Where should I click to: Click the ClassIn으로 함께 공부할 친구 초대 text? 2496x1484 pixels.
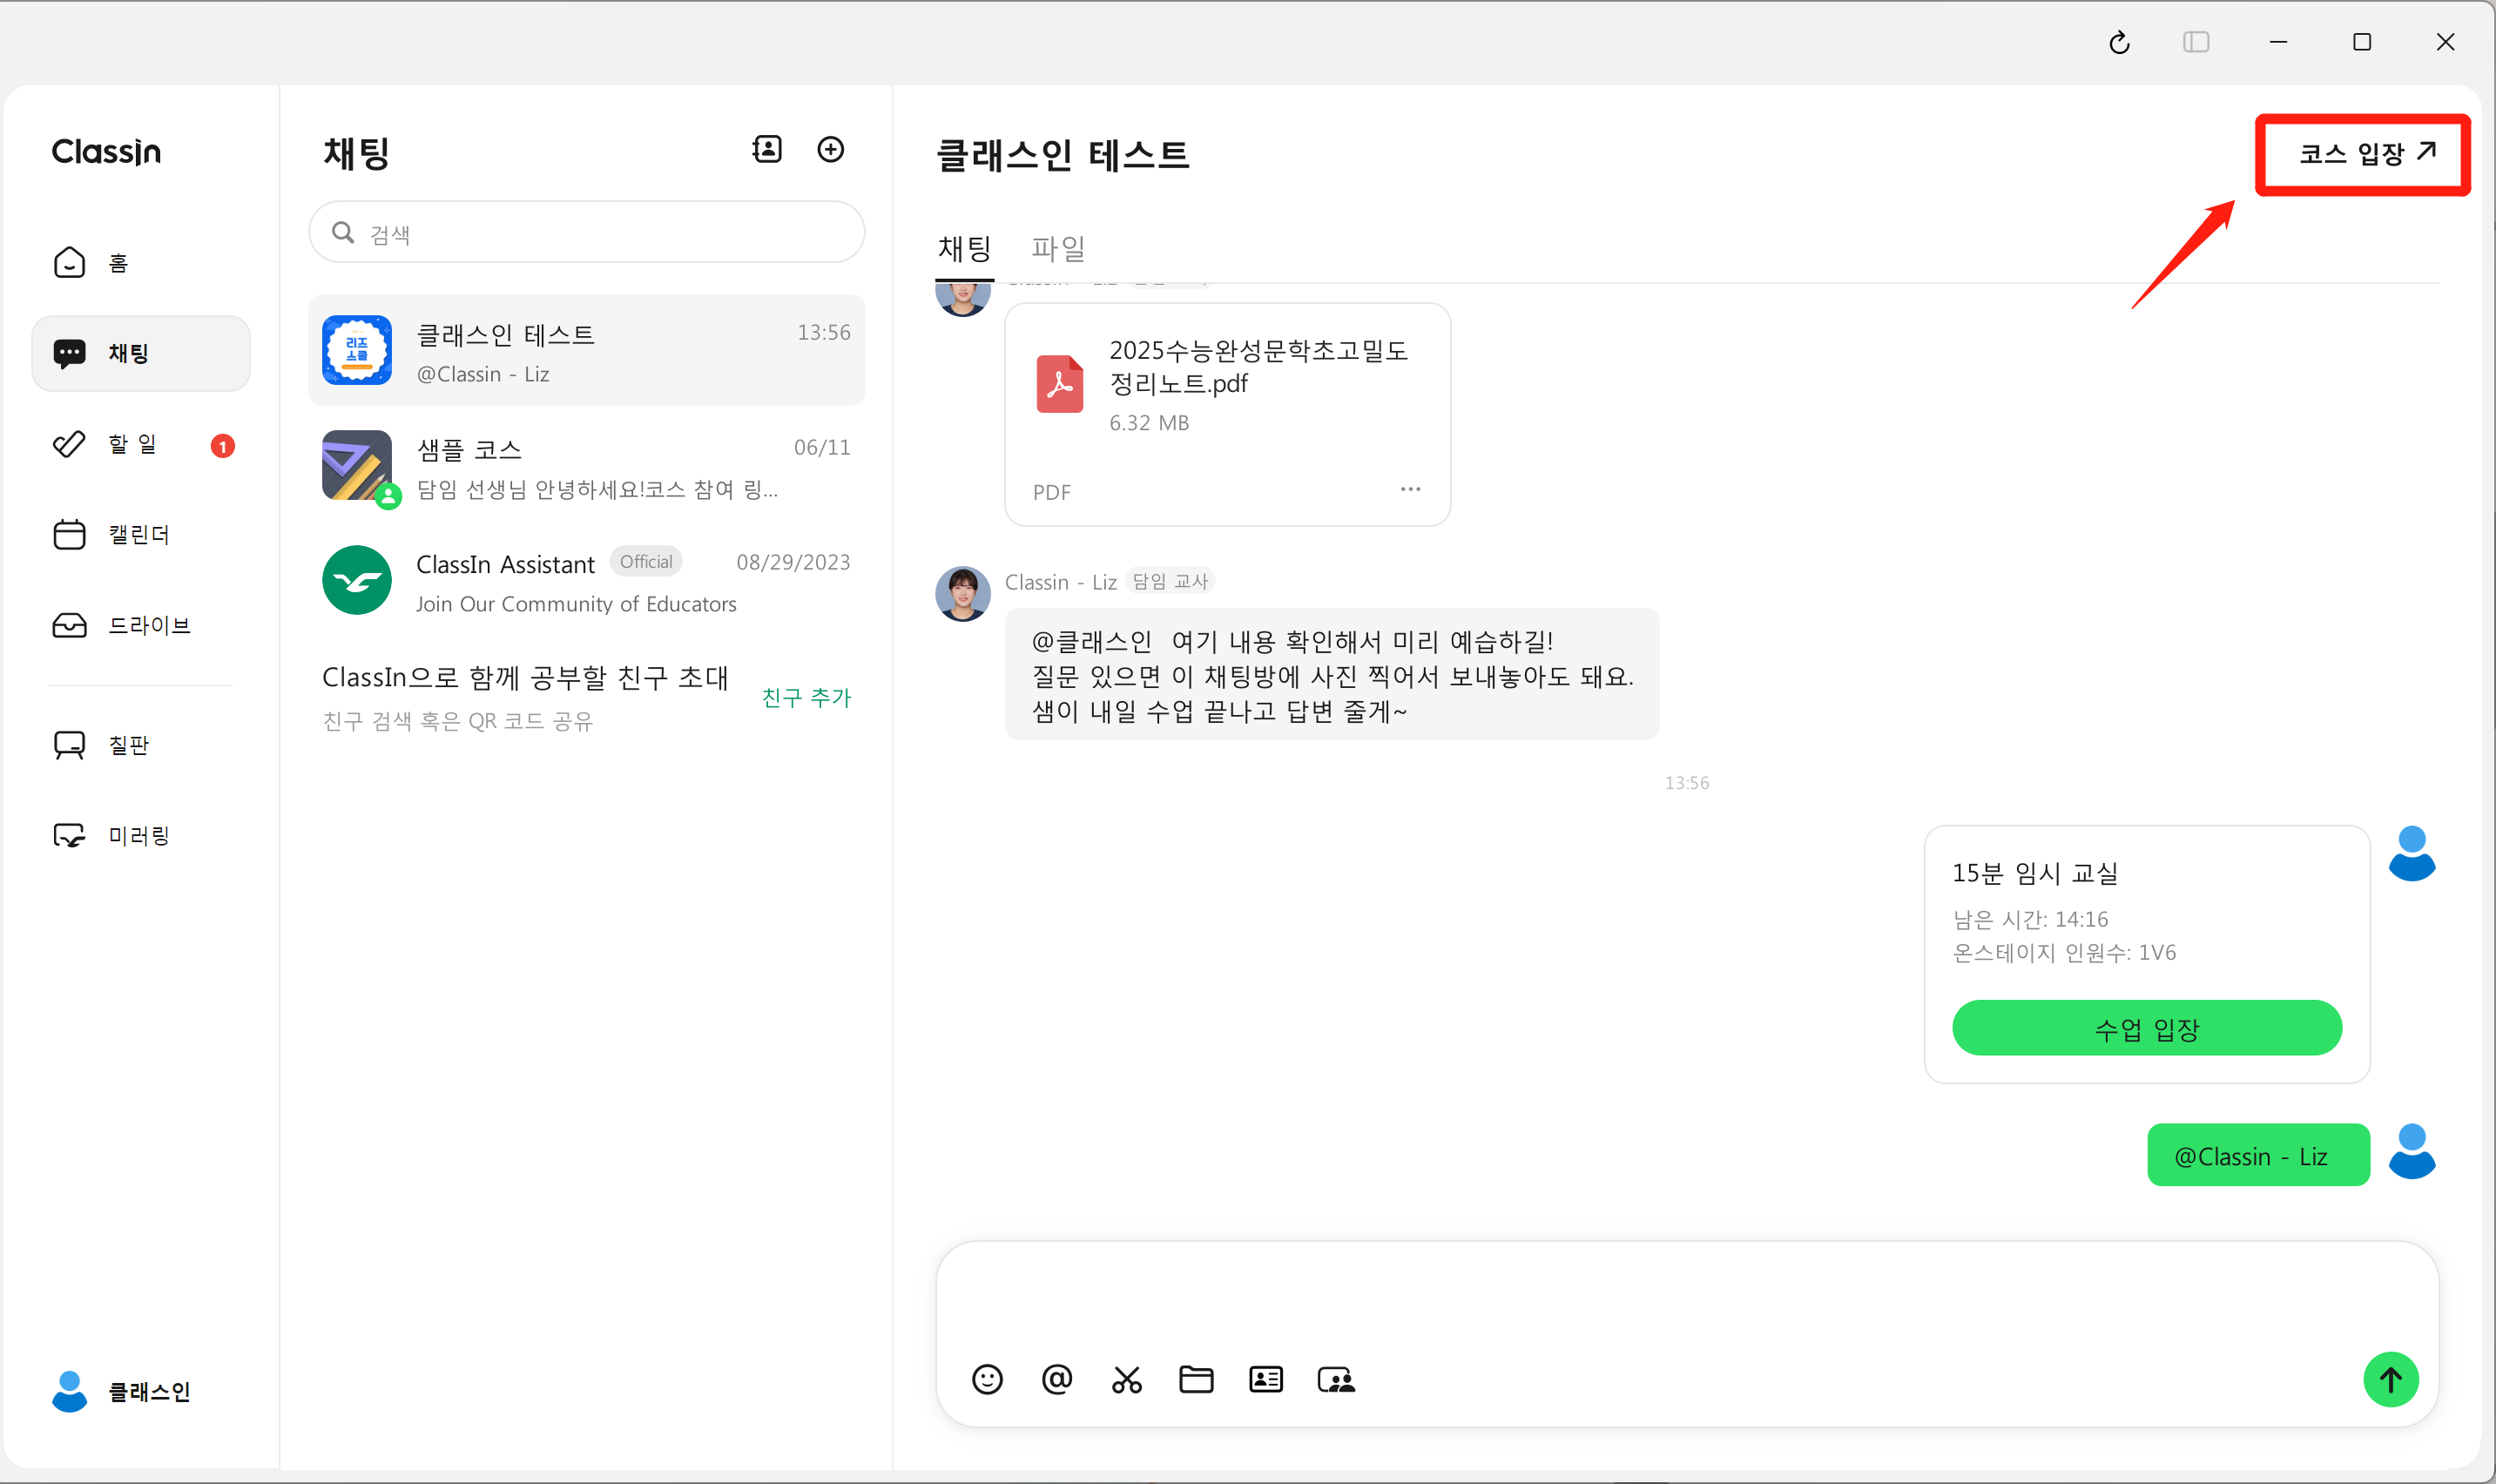525,678
